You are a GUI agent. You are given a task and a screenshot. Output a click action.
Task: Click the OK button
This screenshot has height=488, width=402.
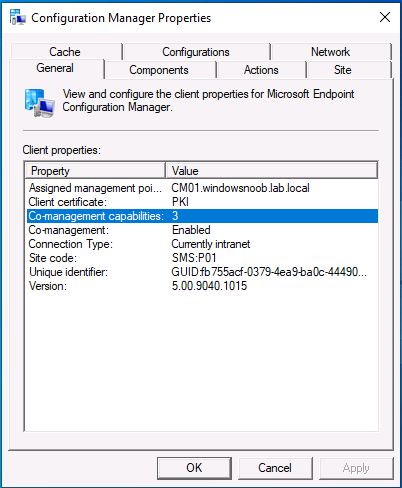[x=194, y=468]
